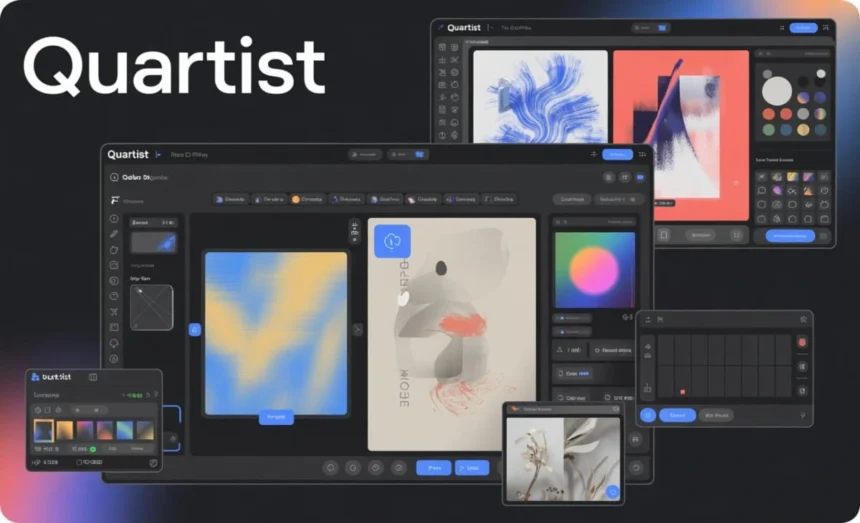Select the rightmost tab in the main tool tab row

tap(499, 200)
